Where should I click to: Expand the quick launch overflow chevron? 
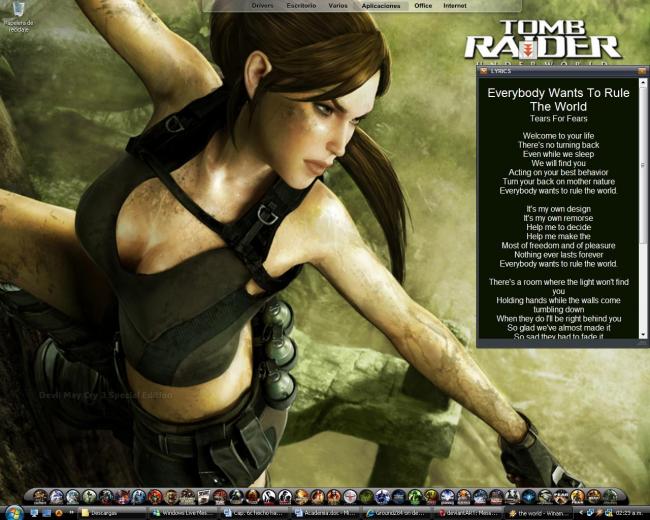[71, 513]
